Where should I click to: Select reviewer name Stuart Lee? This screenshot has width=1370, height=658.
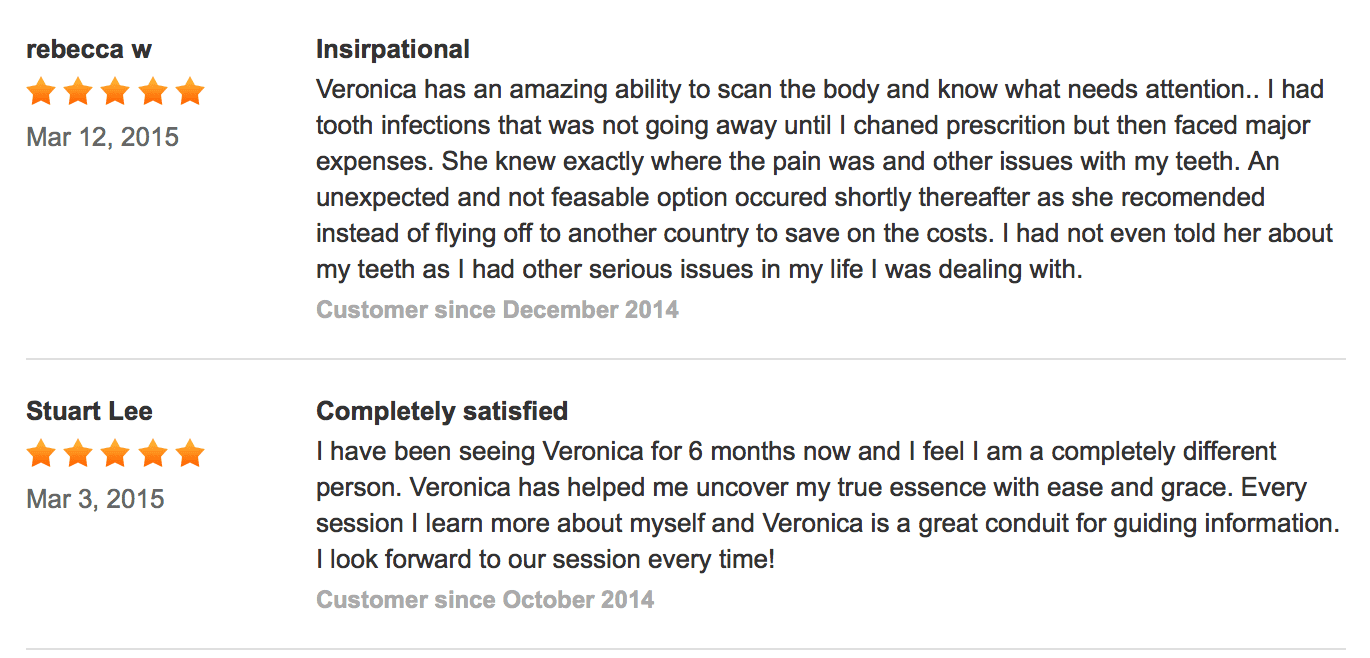90,411
